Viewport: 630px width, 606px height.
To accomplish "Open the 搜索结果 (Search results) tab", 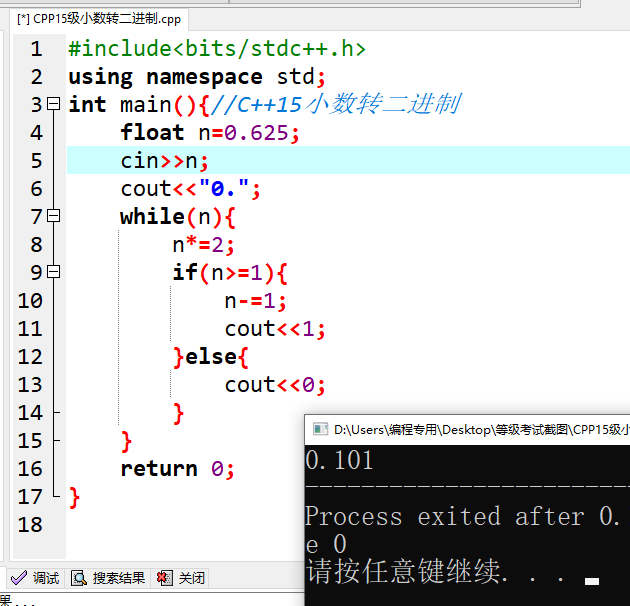I will pos(108,578).
